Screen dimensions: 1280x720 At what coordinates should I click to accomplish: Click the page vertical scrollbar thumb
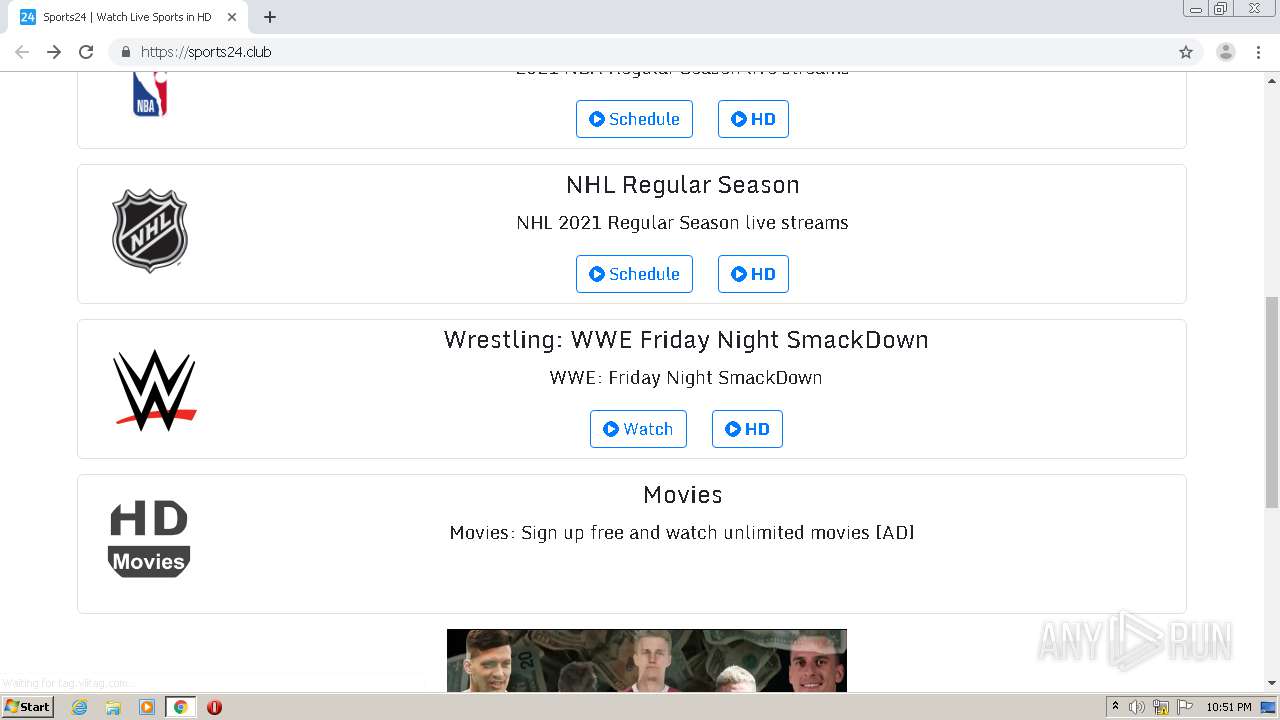click(x=1272, y=402)
